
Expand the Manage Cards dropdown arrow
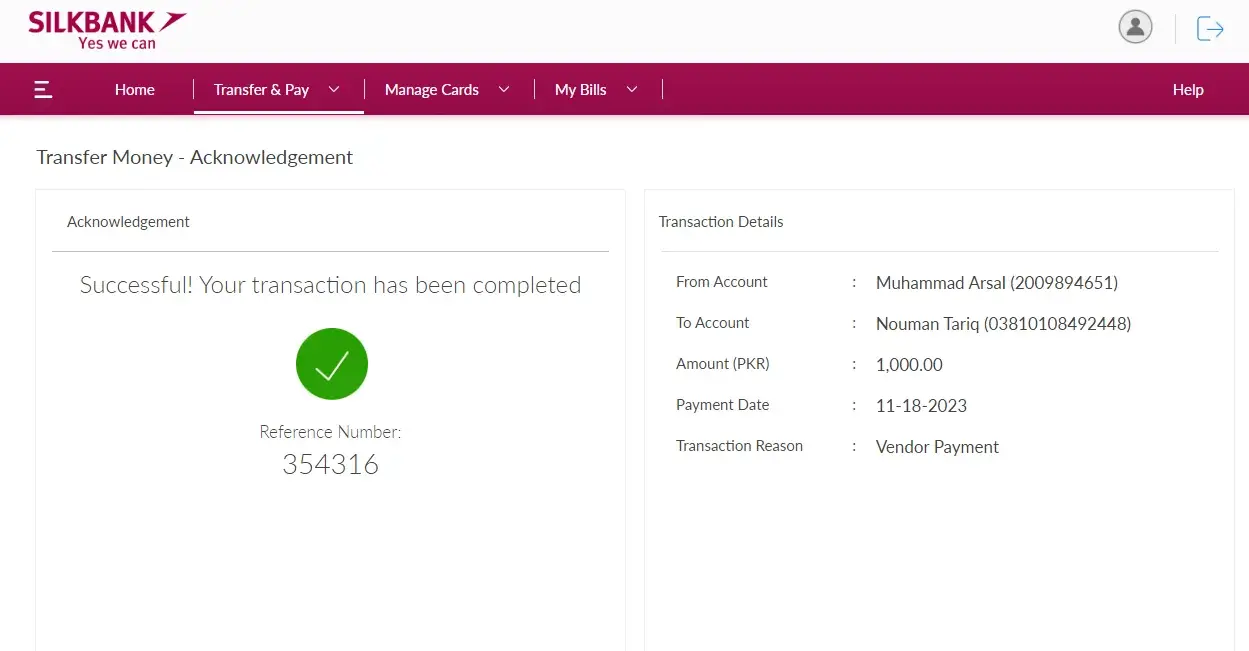pyautogui.click(x=504, y=89)
